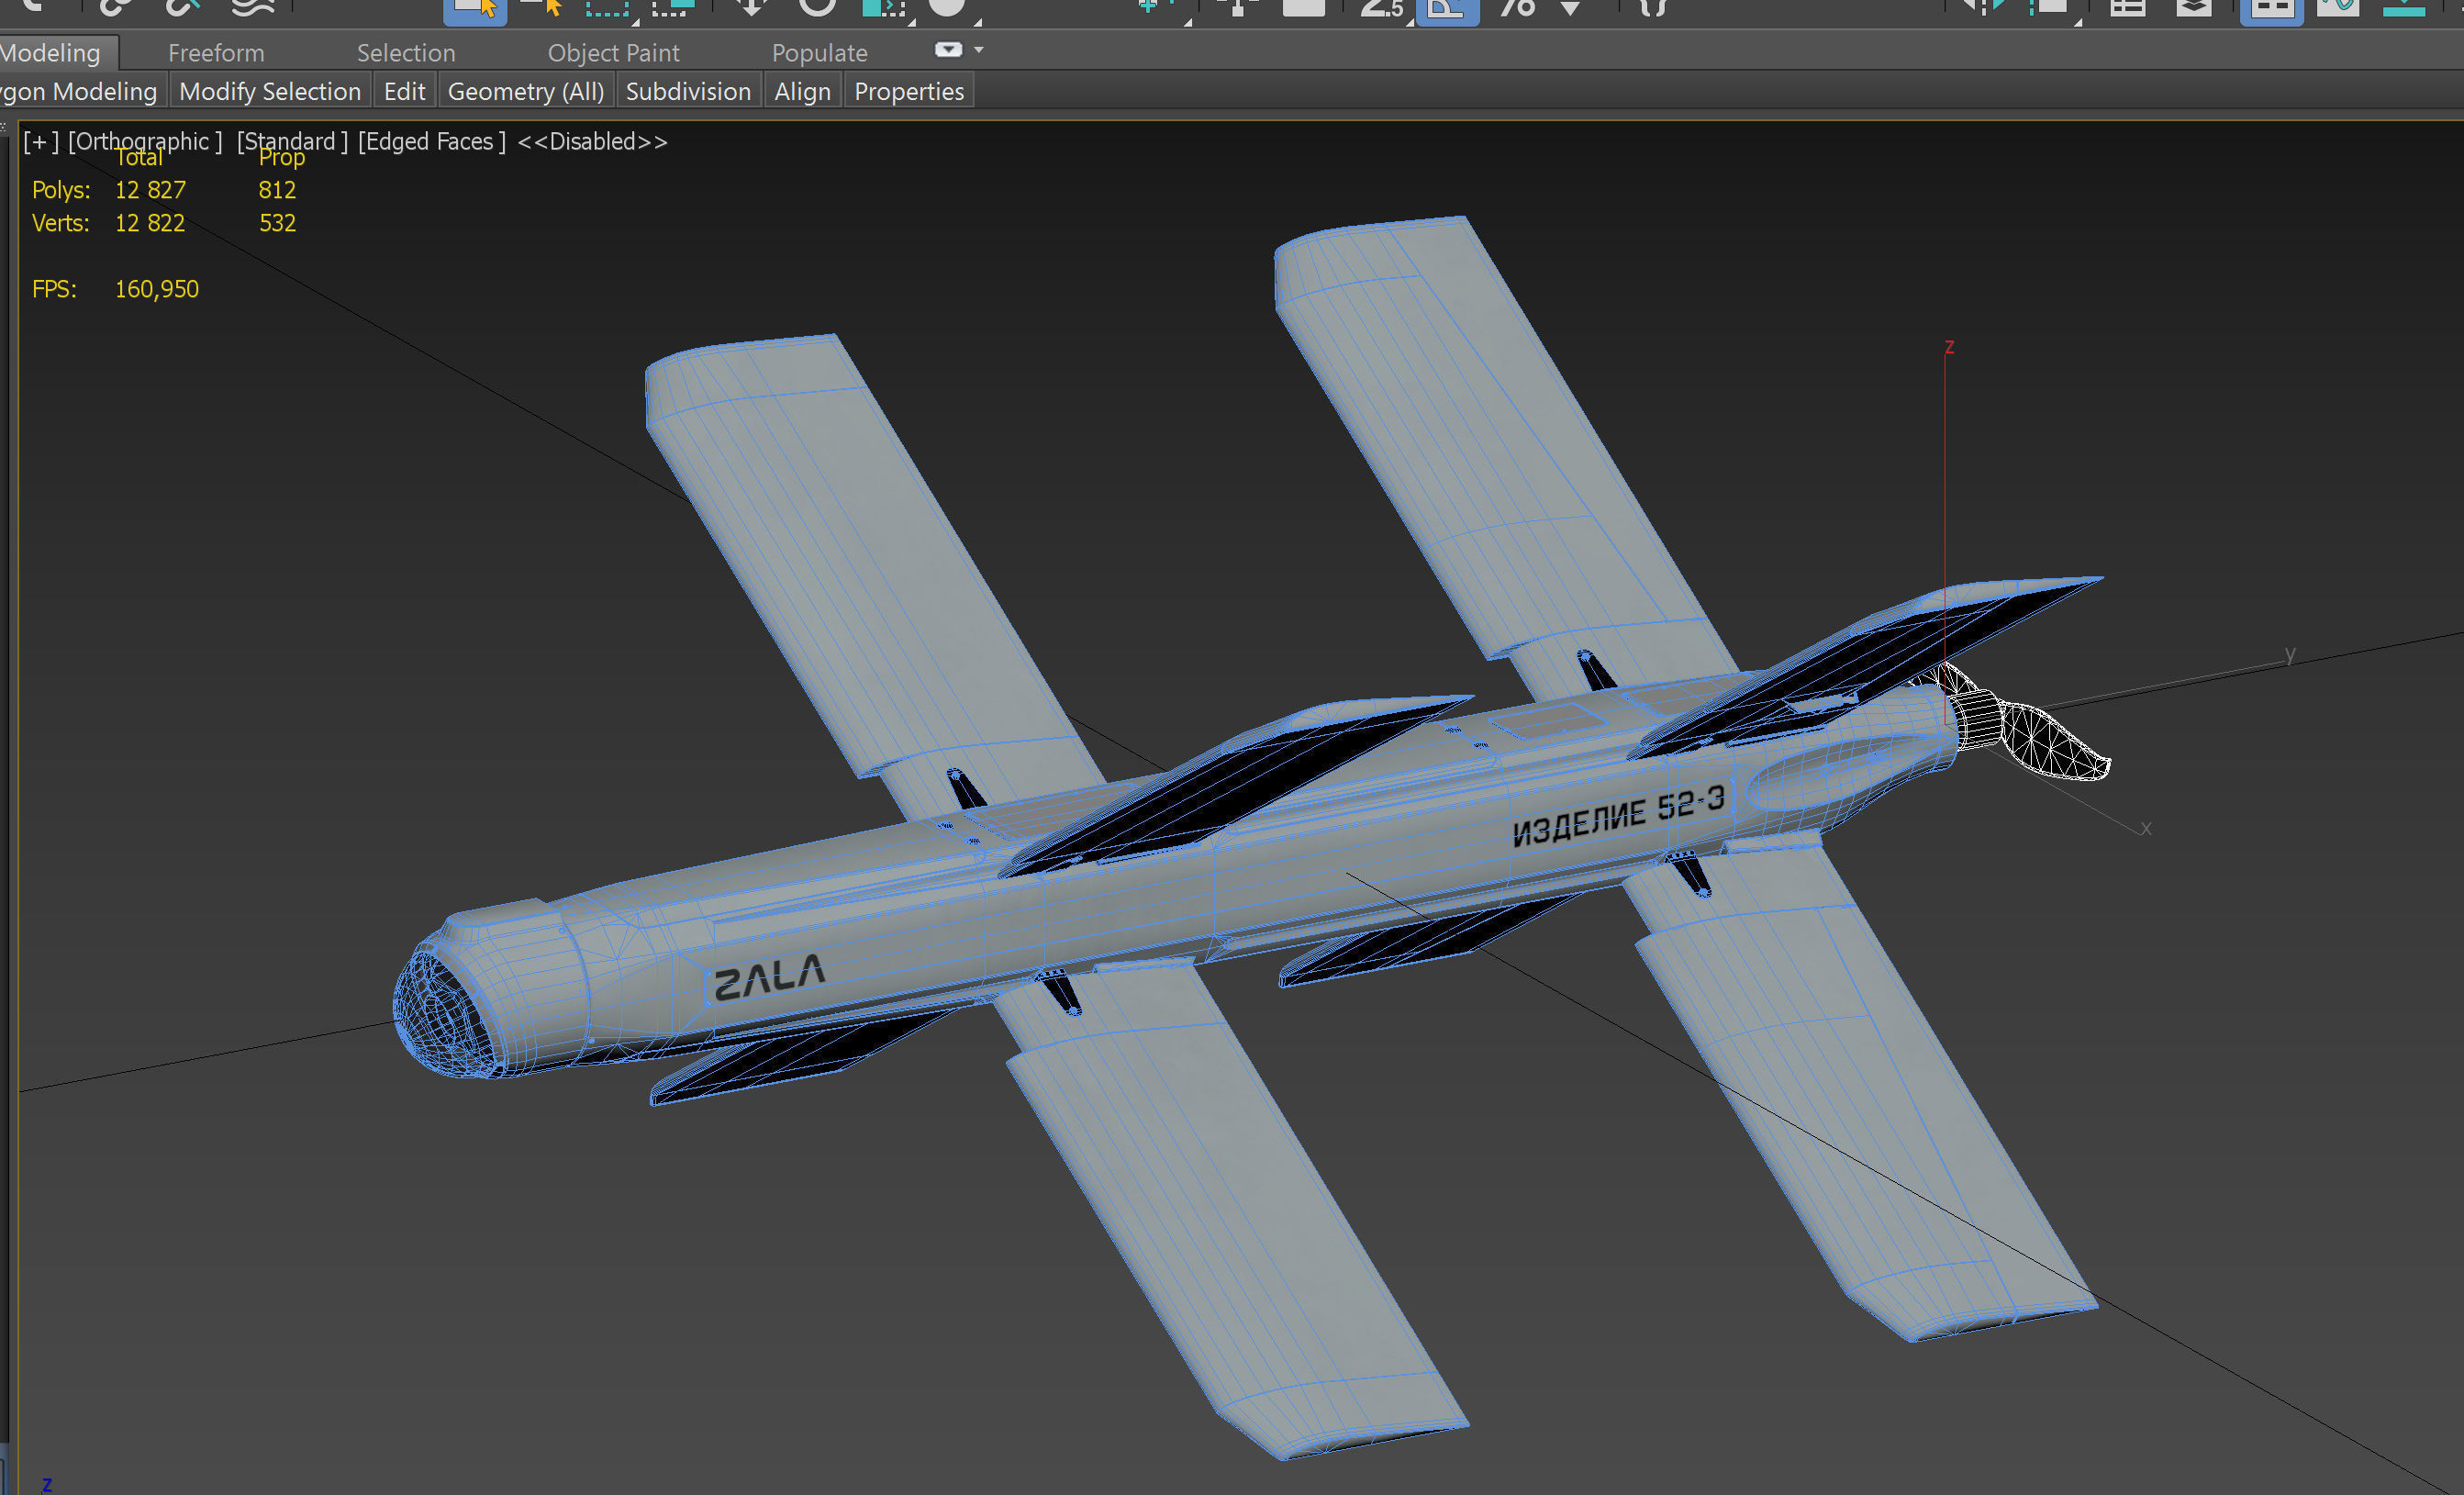Click the teal Select and Manipulate icon
Image resolution: width=2464 pixels, height=1495 pixels.
point(1155,8)
